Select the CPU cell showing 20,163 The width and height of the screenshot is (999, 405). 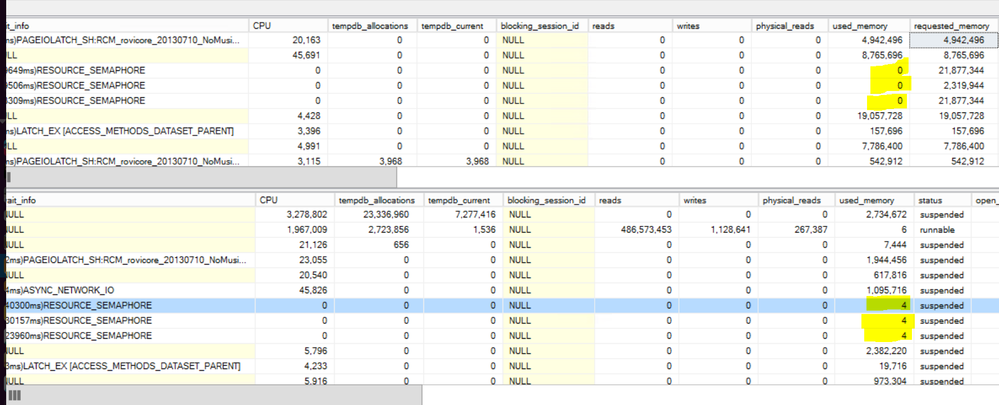tap(288, 39)
